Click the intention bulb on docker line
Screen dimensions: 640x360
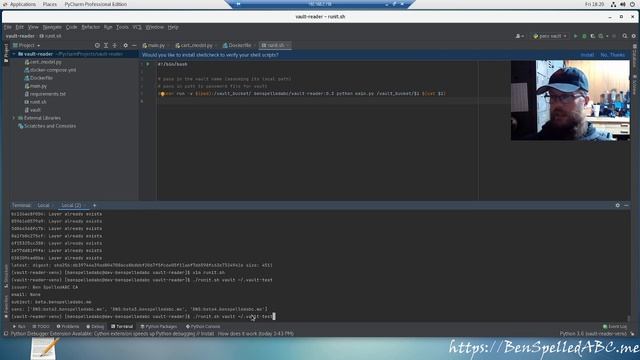pyautogui.click(x=162, y=94)
